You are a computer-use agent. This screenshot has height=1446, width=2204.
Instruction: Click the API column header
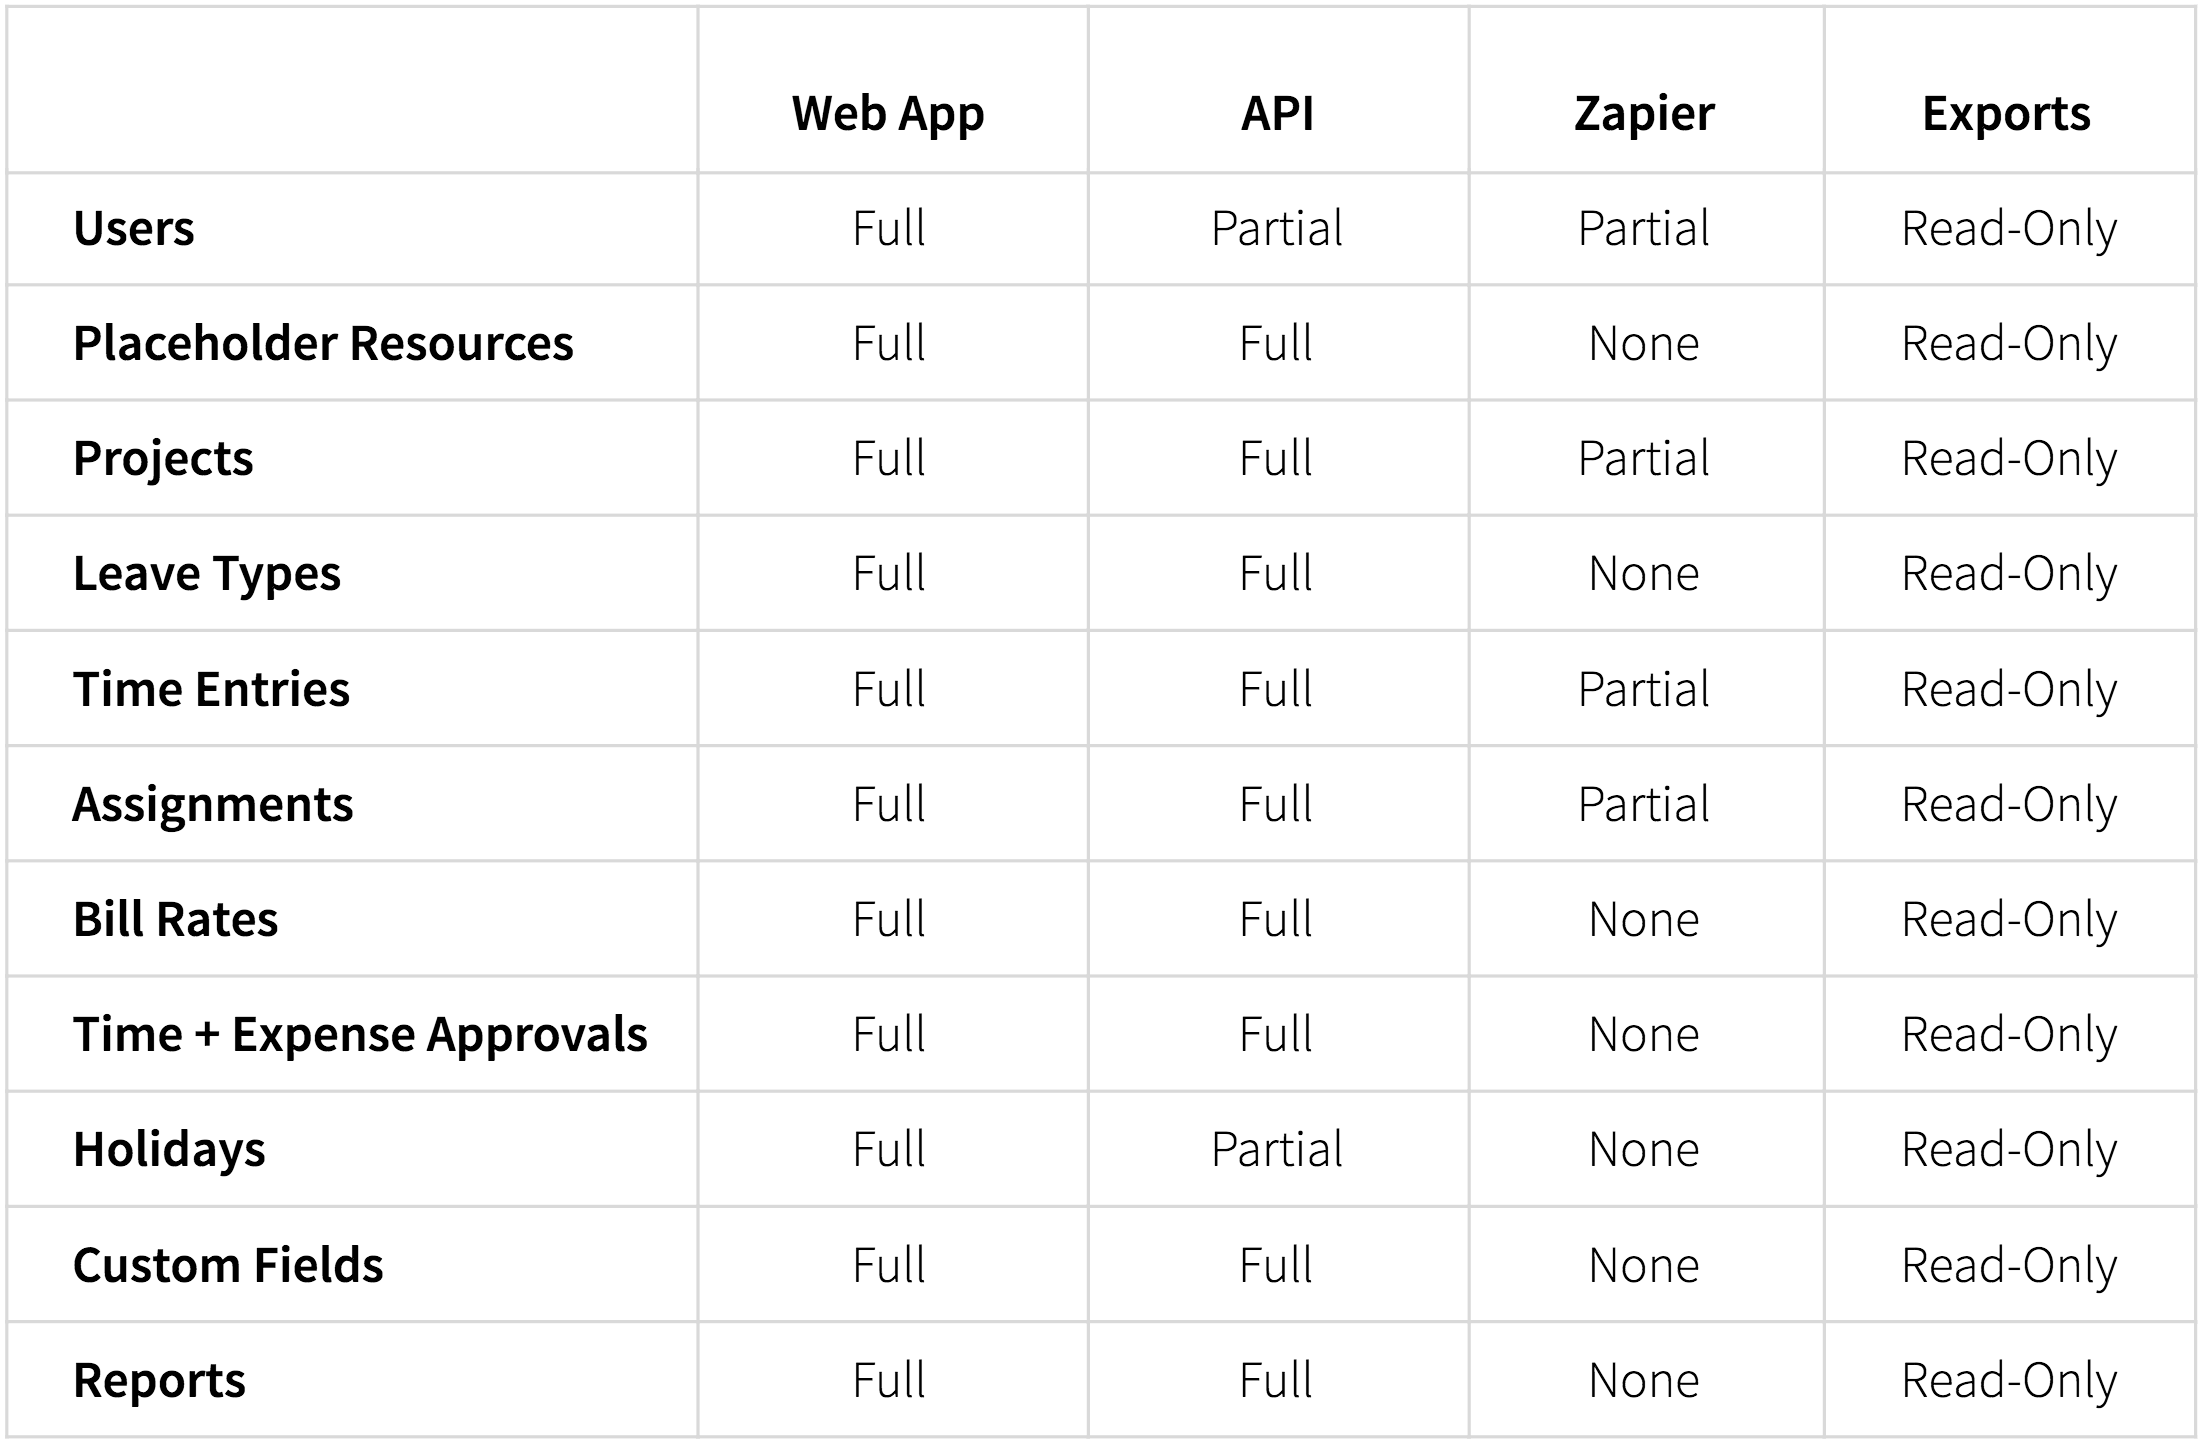pos(1277,113)
